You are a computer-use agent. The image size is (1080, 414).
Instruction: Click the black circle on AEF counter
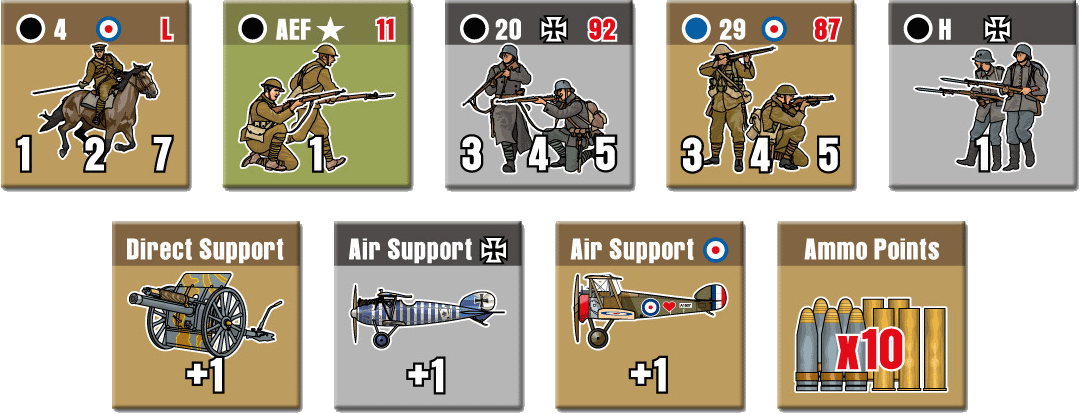point(253,30)
